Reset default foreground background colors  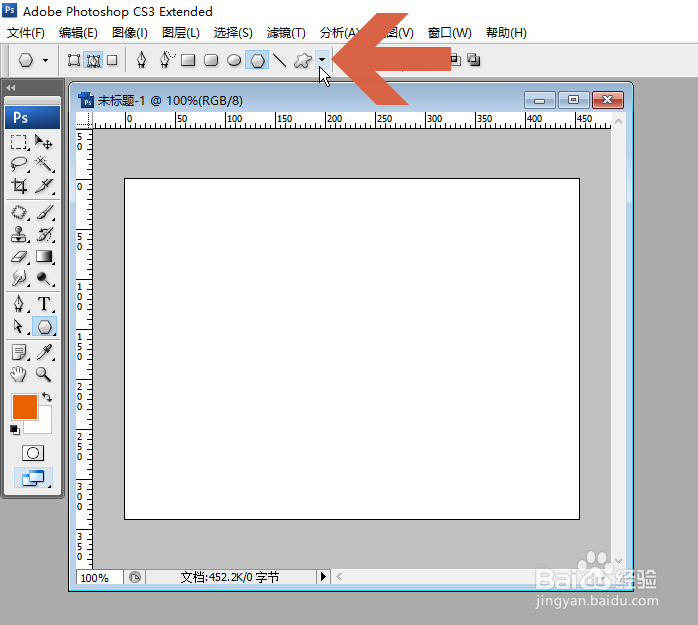pyautogui.click(x=15, y=430)
